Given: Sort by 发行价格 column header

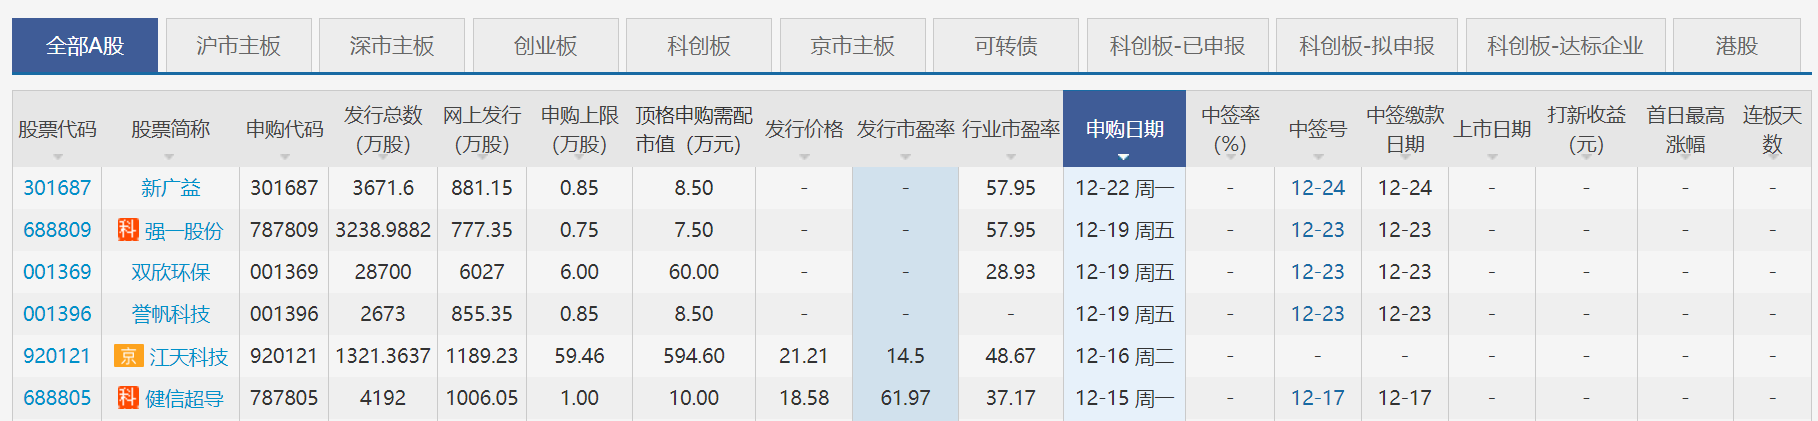Looking at the screenshot, I should tap(804, 129).
